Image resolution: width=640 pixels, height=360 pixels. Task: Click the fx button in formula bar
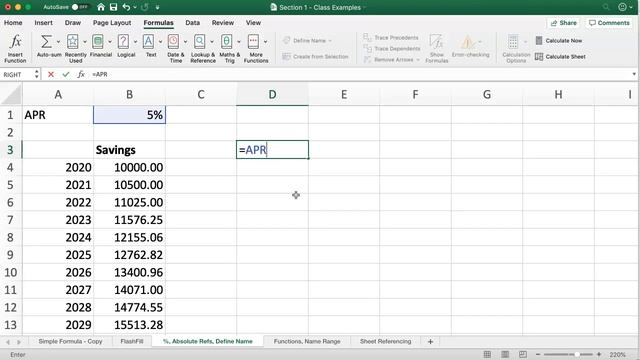(81, 74)
